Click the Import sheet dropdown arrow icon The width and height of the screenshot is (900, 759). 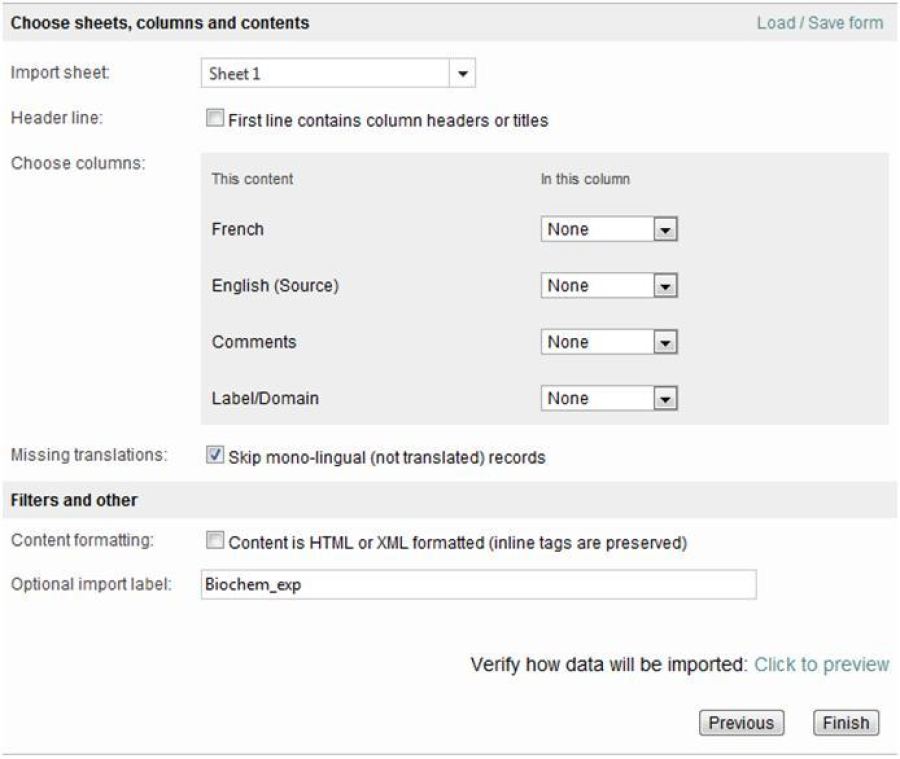click(462, 72)
